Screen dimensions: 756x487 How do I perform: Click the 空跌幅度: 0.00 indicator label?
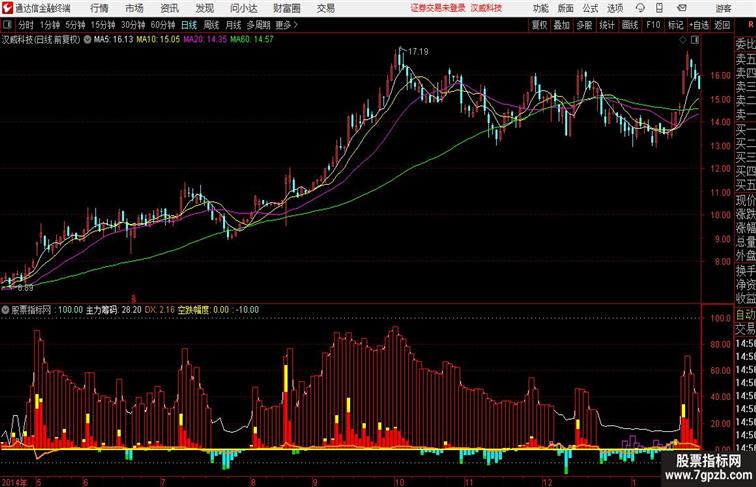[x=203, y=310]
